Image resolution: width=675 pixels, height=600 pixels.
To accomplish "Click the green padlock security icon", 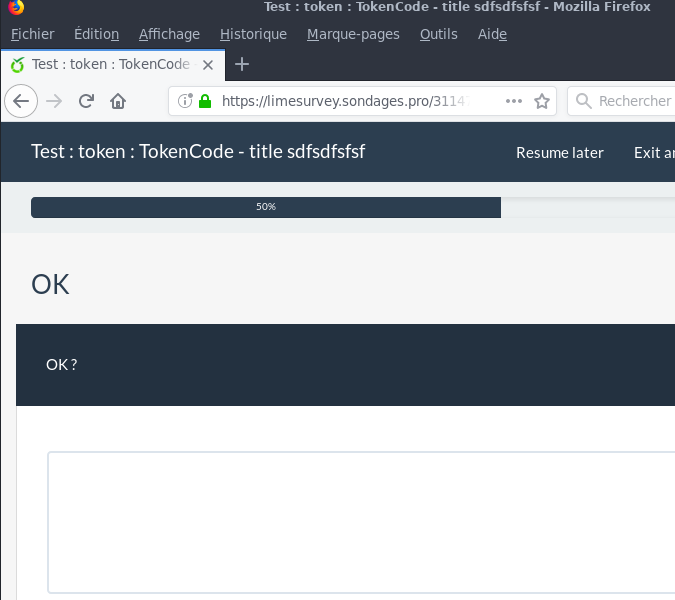I will 205,101.
